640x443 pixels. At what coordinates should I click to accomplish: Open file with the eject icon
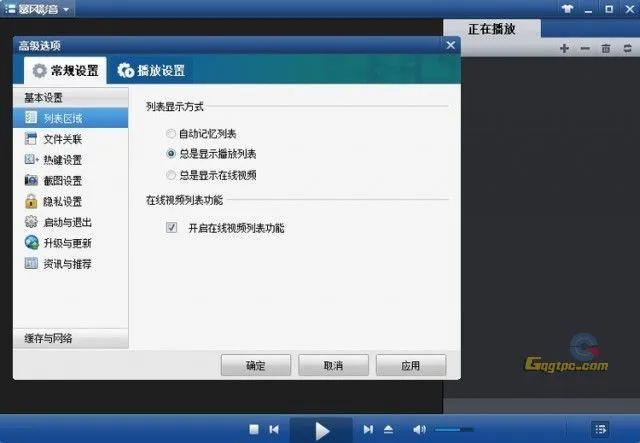tap(388, 429)
